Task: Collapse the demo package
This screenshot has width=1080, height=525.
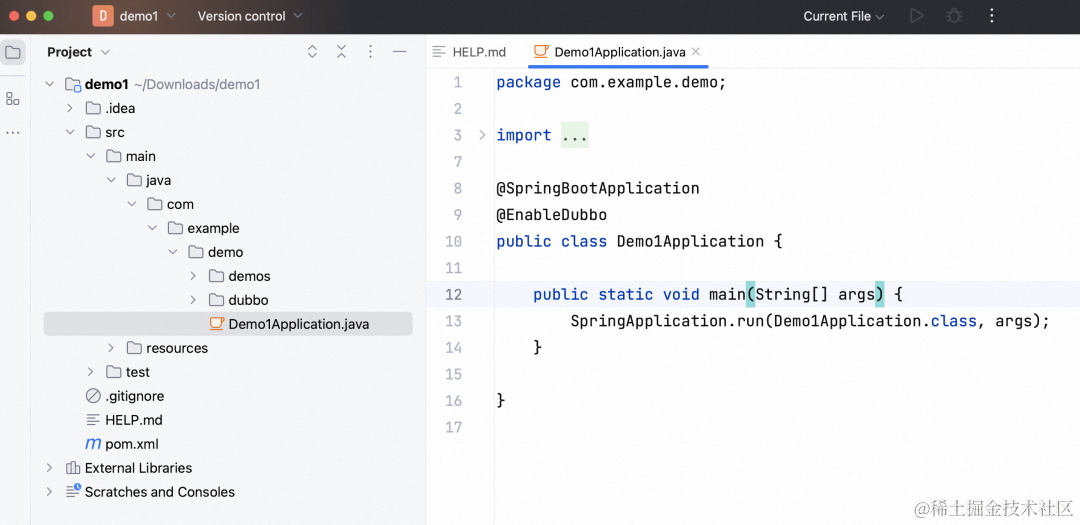Action: coord(173,252)
